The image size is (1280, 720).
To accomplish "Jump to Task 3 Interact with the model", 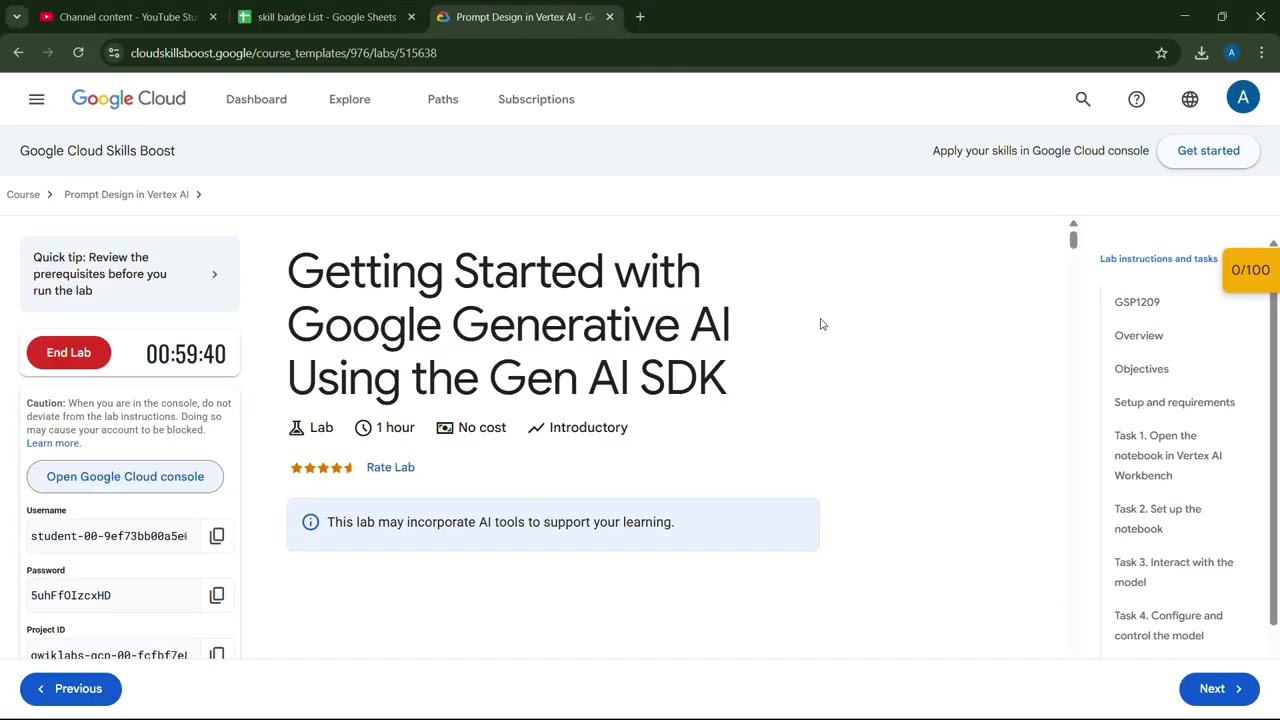I will (1174, 572).
